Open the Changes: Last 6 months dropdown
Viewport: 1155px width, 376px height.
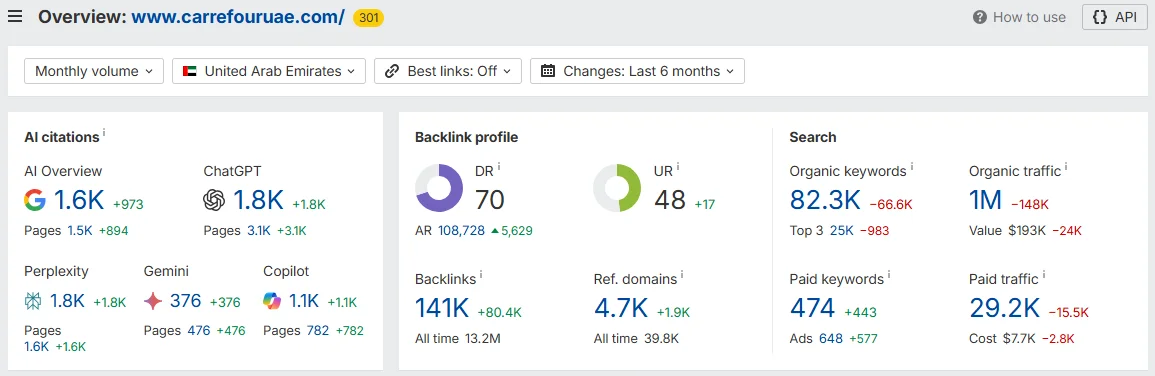coord(637,72)
